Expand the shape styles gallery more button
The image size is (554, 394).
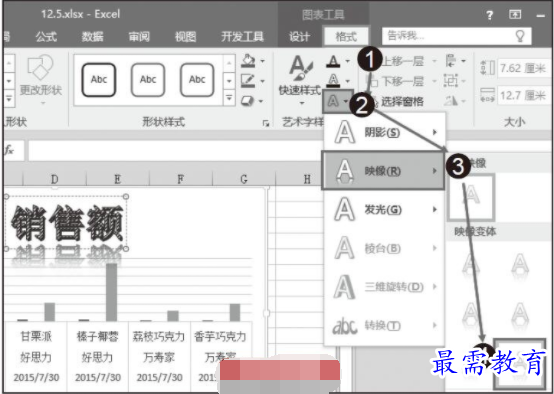[x=229, y=97]
